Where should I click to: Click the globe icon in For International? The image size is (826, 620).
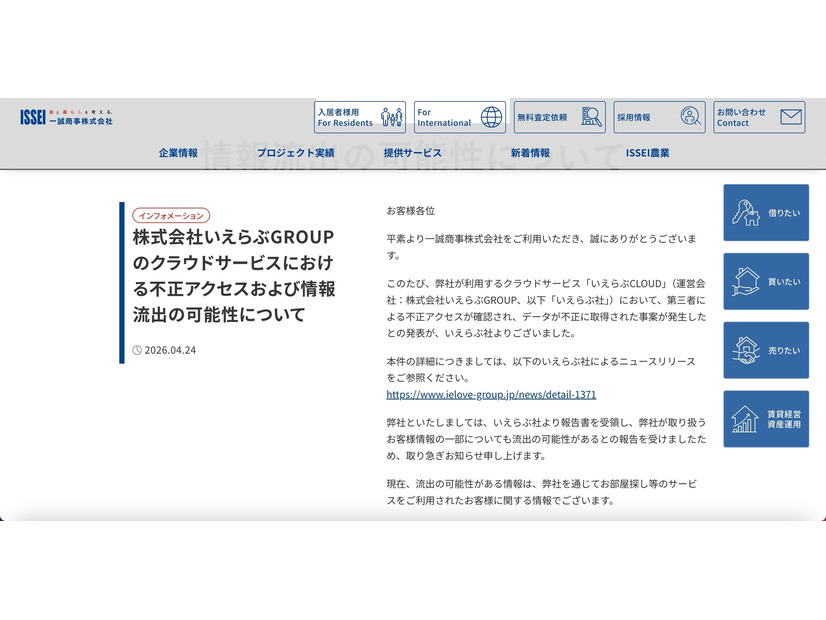click(491, 117)
